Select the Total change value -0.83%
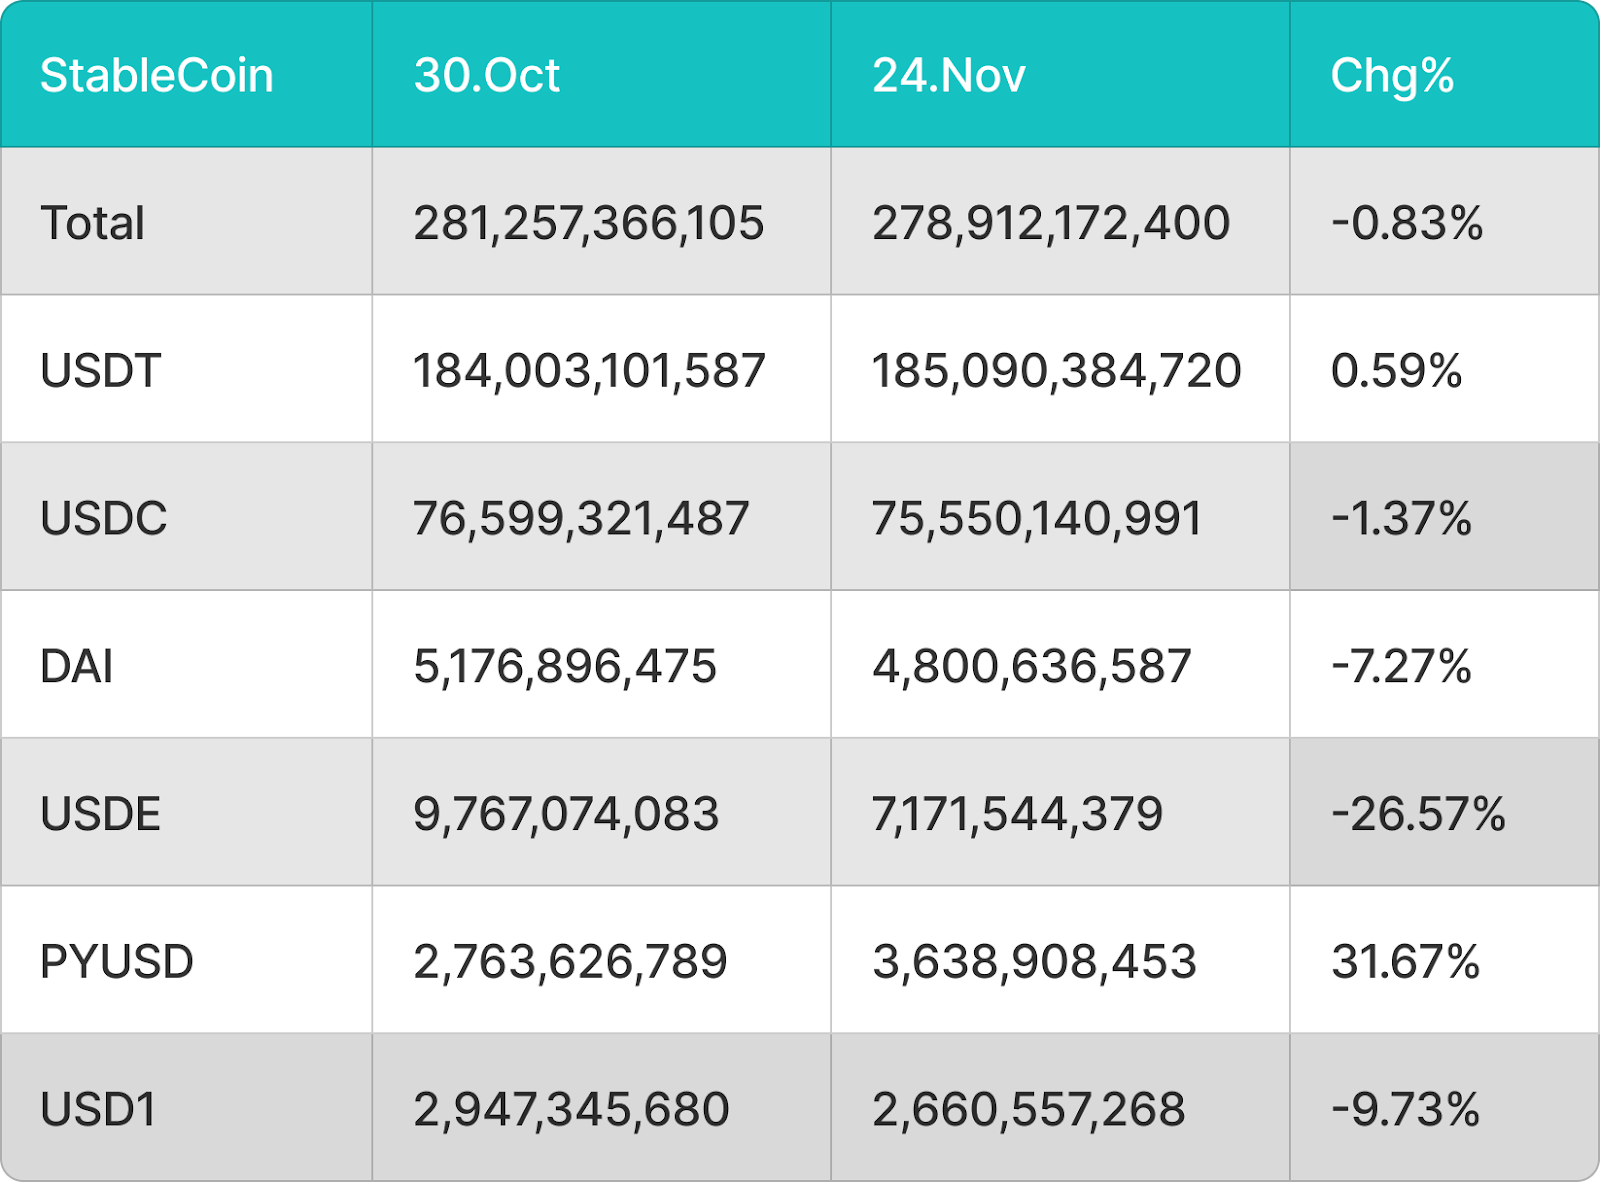Screen dimensions: 1600x1182 (1407, 223)
